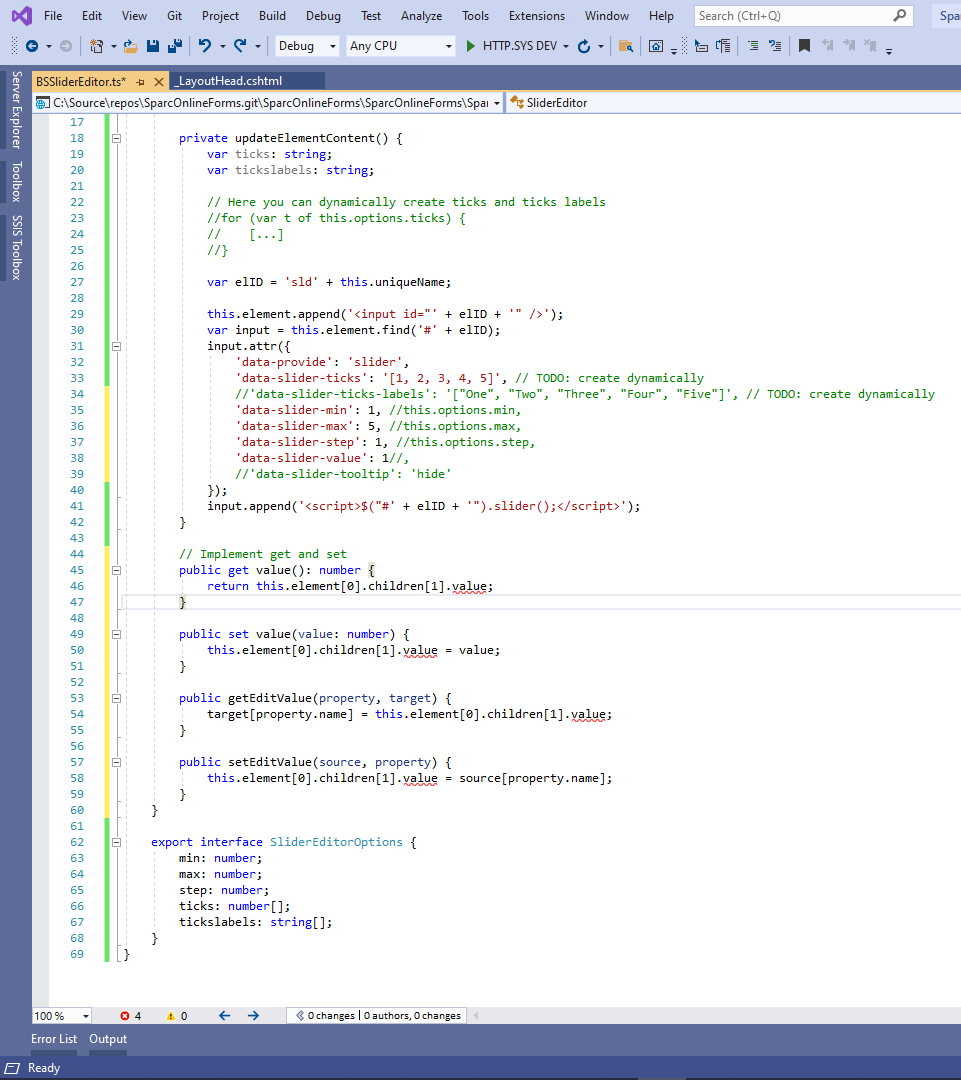Collapse the get value accessor at line 45
The height and width of the screenshot is (1080, 961).
tap(116, 570)
